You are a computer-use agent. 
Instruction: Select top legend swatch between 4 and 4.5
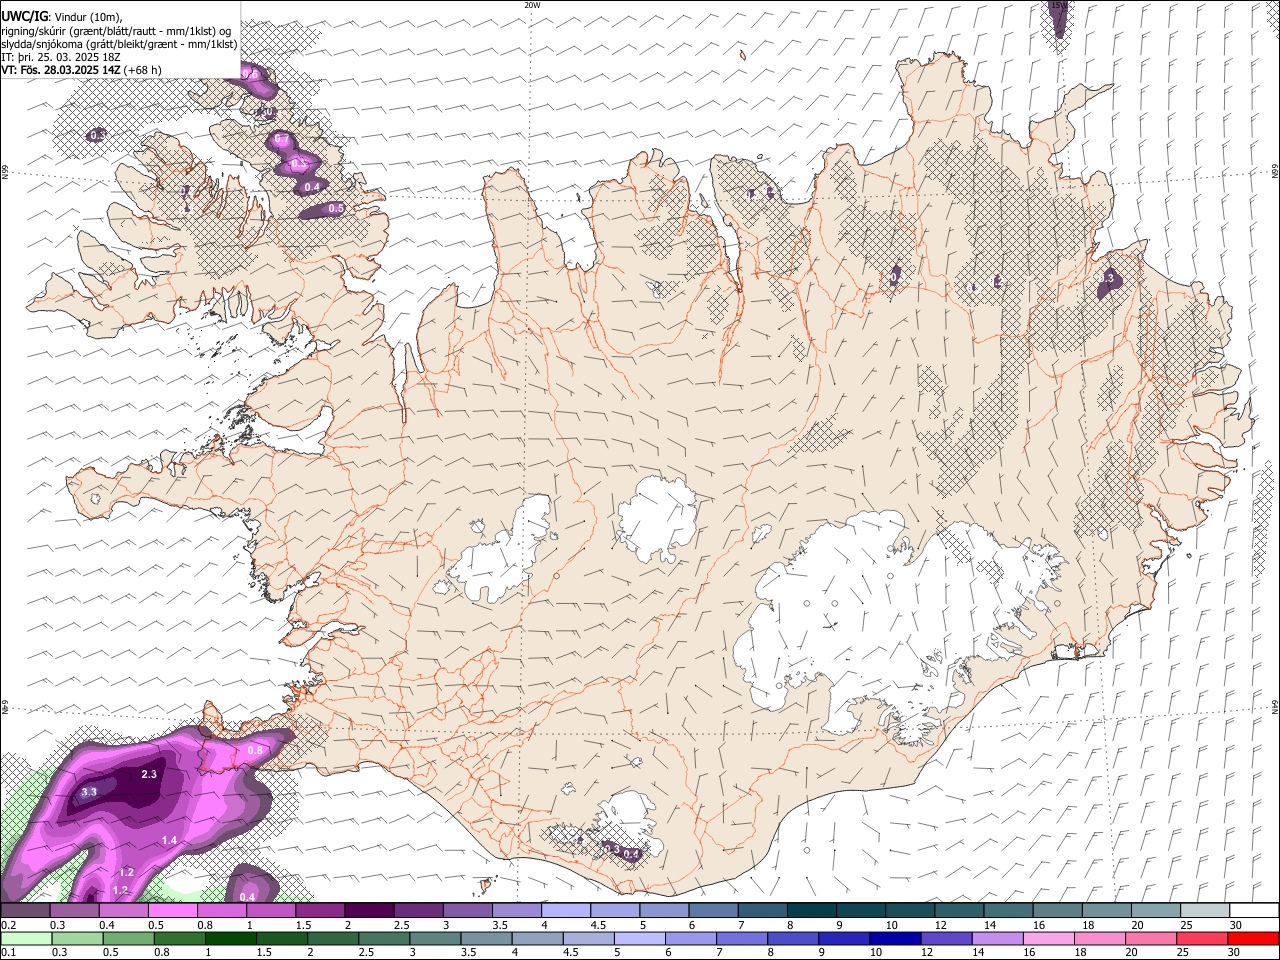click(565, 911)
